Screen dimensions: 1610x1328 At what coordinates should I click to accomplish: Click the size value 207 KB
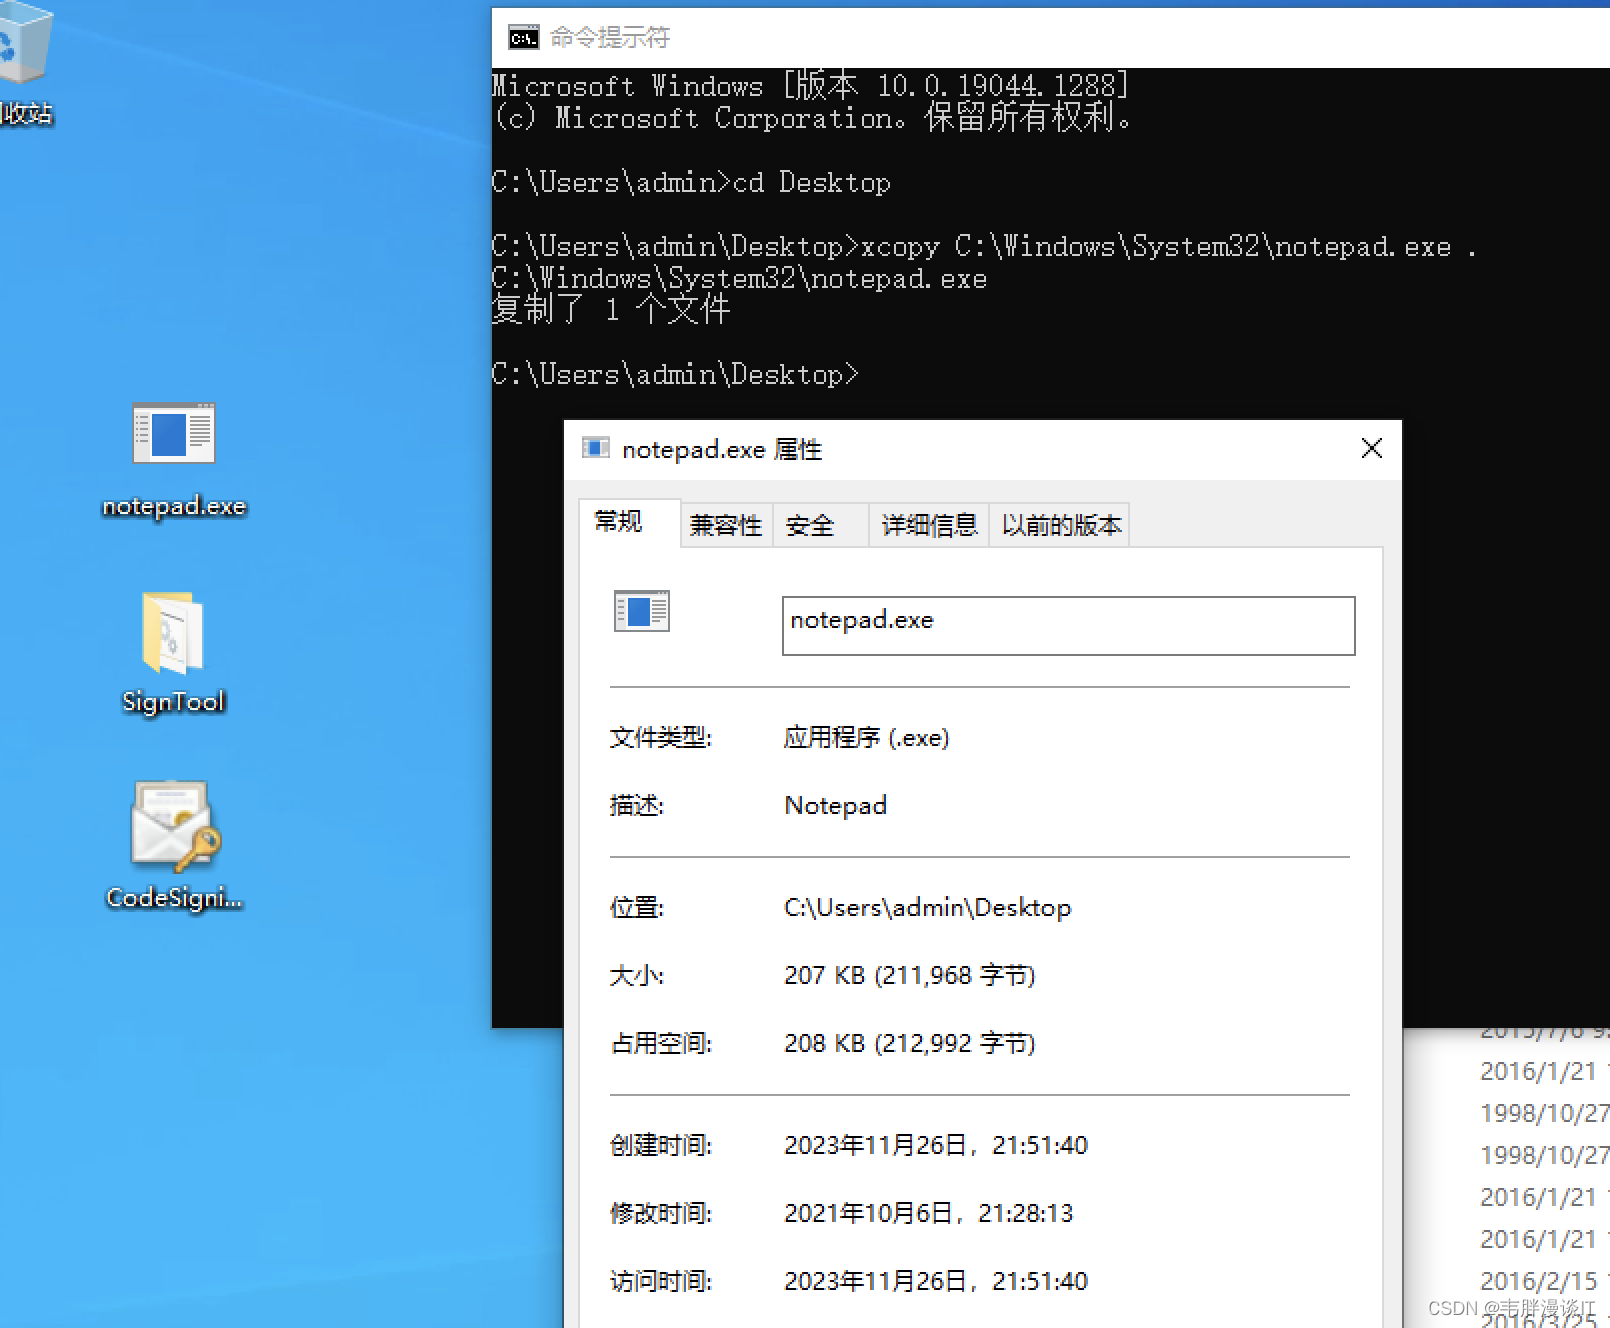(909, 975)
